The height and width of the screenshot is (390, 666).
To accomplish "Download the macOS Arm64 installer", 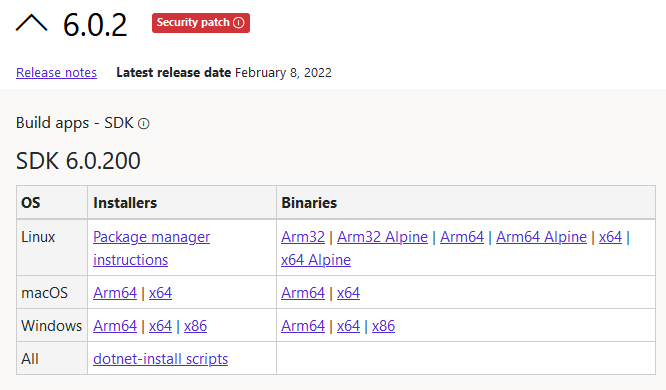I will click(x=115, y=293).
